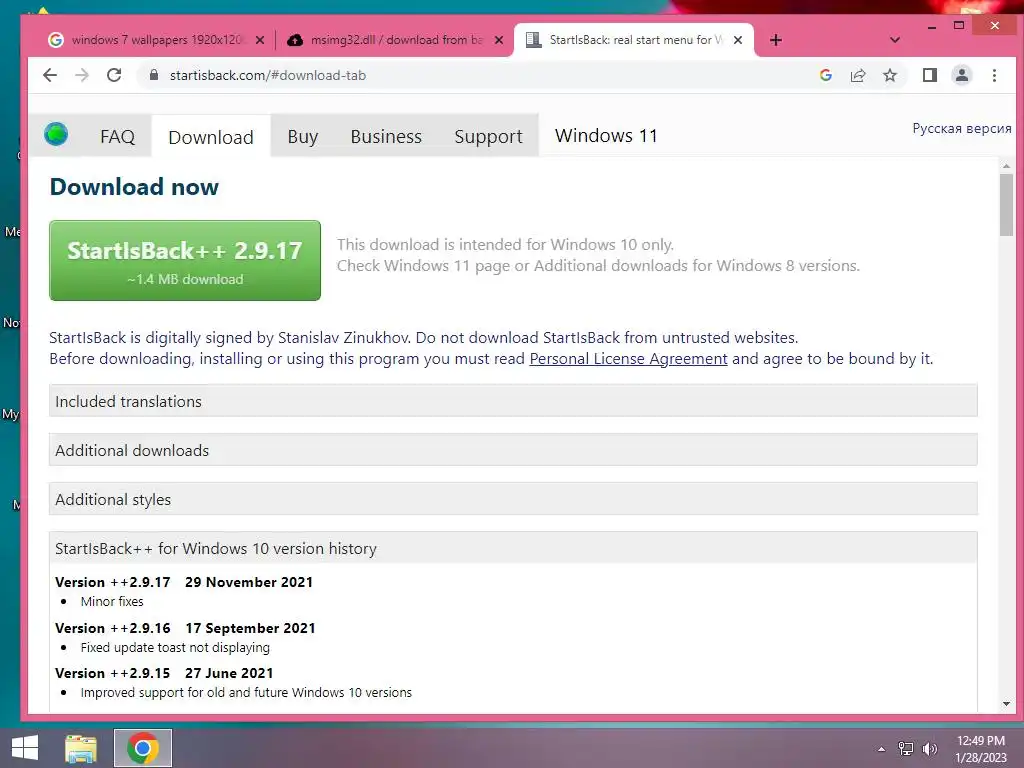Click the page vertical scrollbar thumb

(x=1006, y=205)
